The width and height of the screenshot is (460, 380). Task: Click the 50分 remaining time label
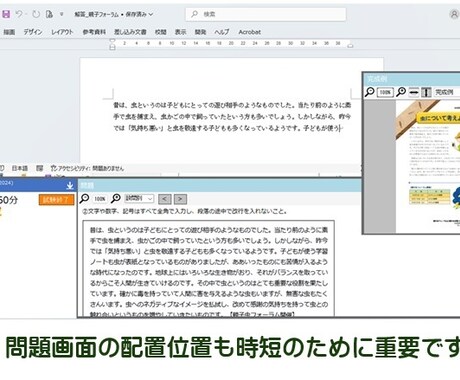pos(9,200)
